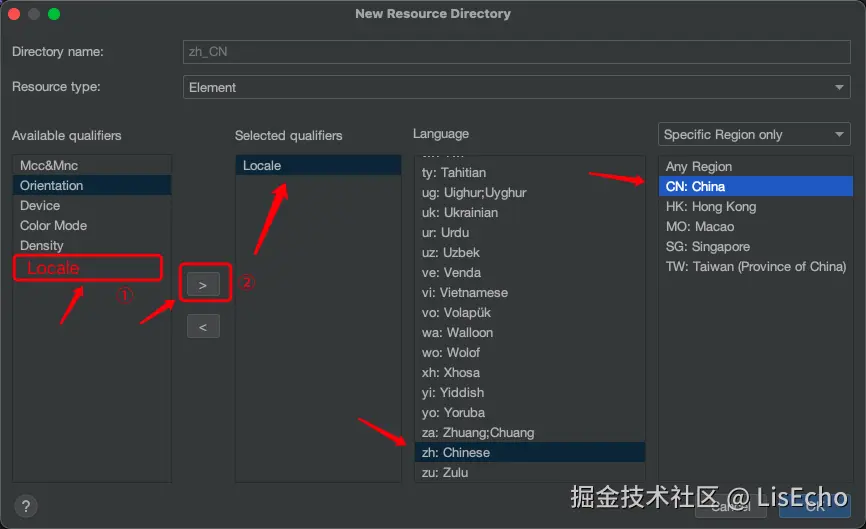Screen dimensions: 866x529
Task: Choose ur: Urdu language
Action: (530, 232)
